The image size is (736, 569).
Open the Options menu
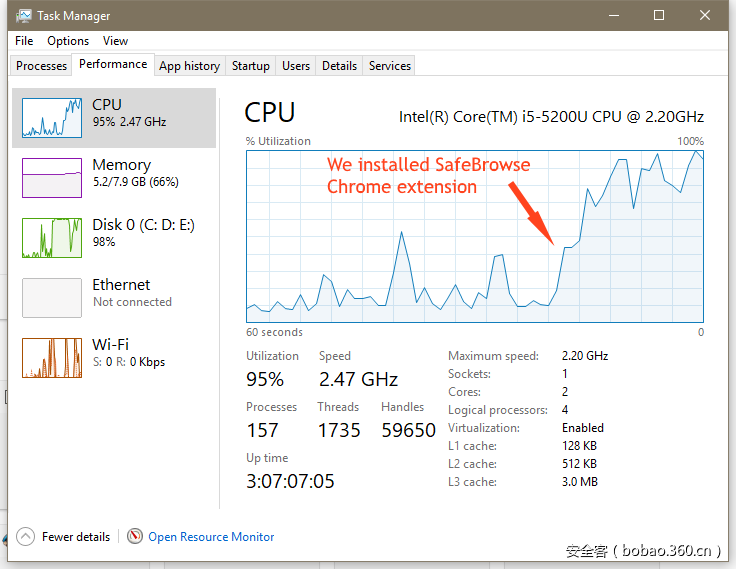(68, 41)
